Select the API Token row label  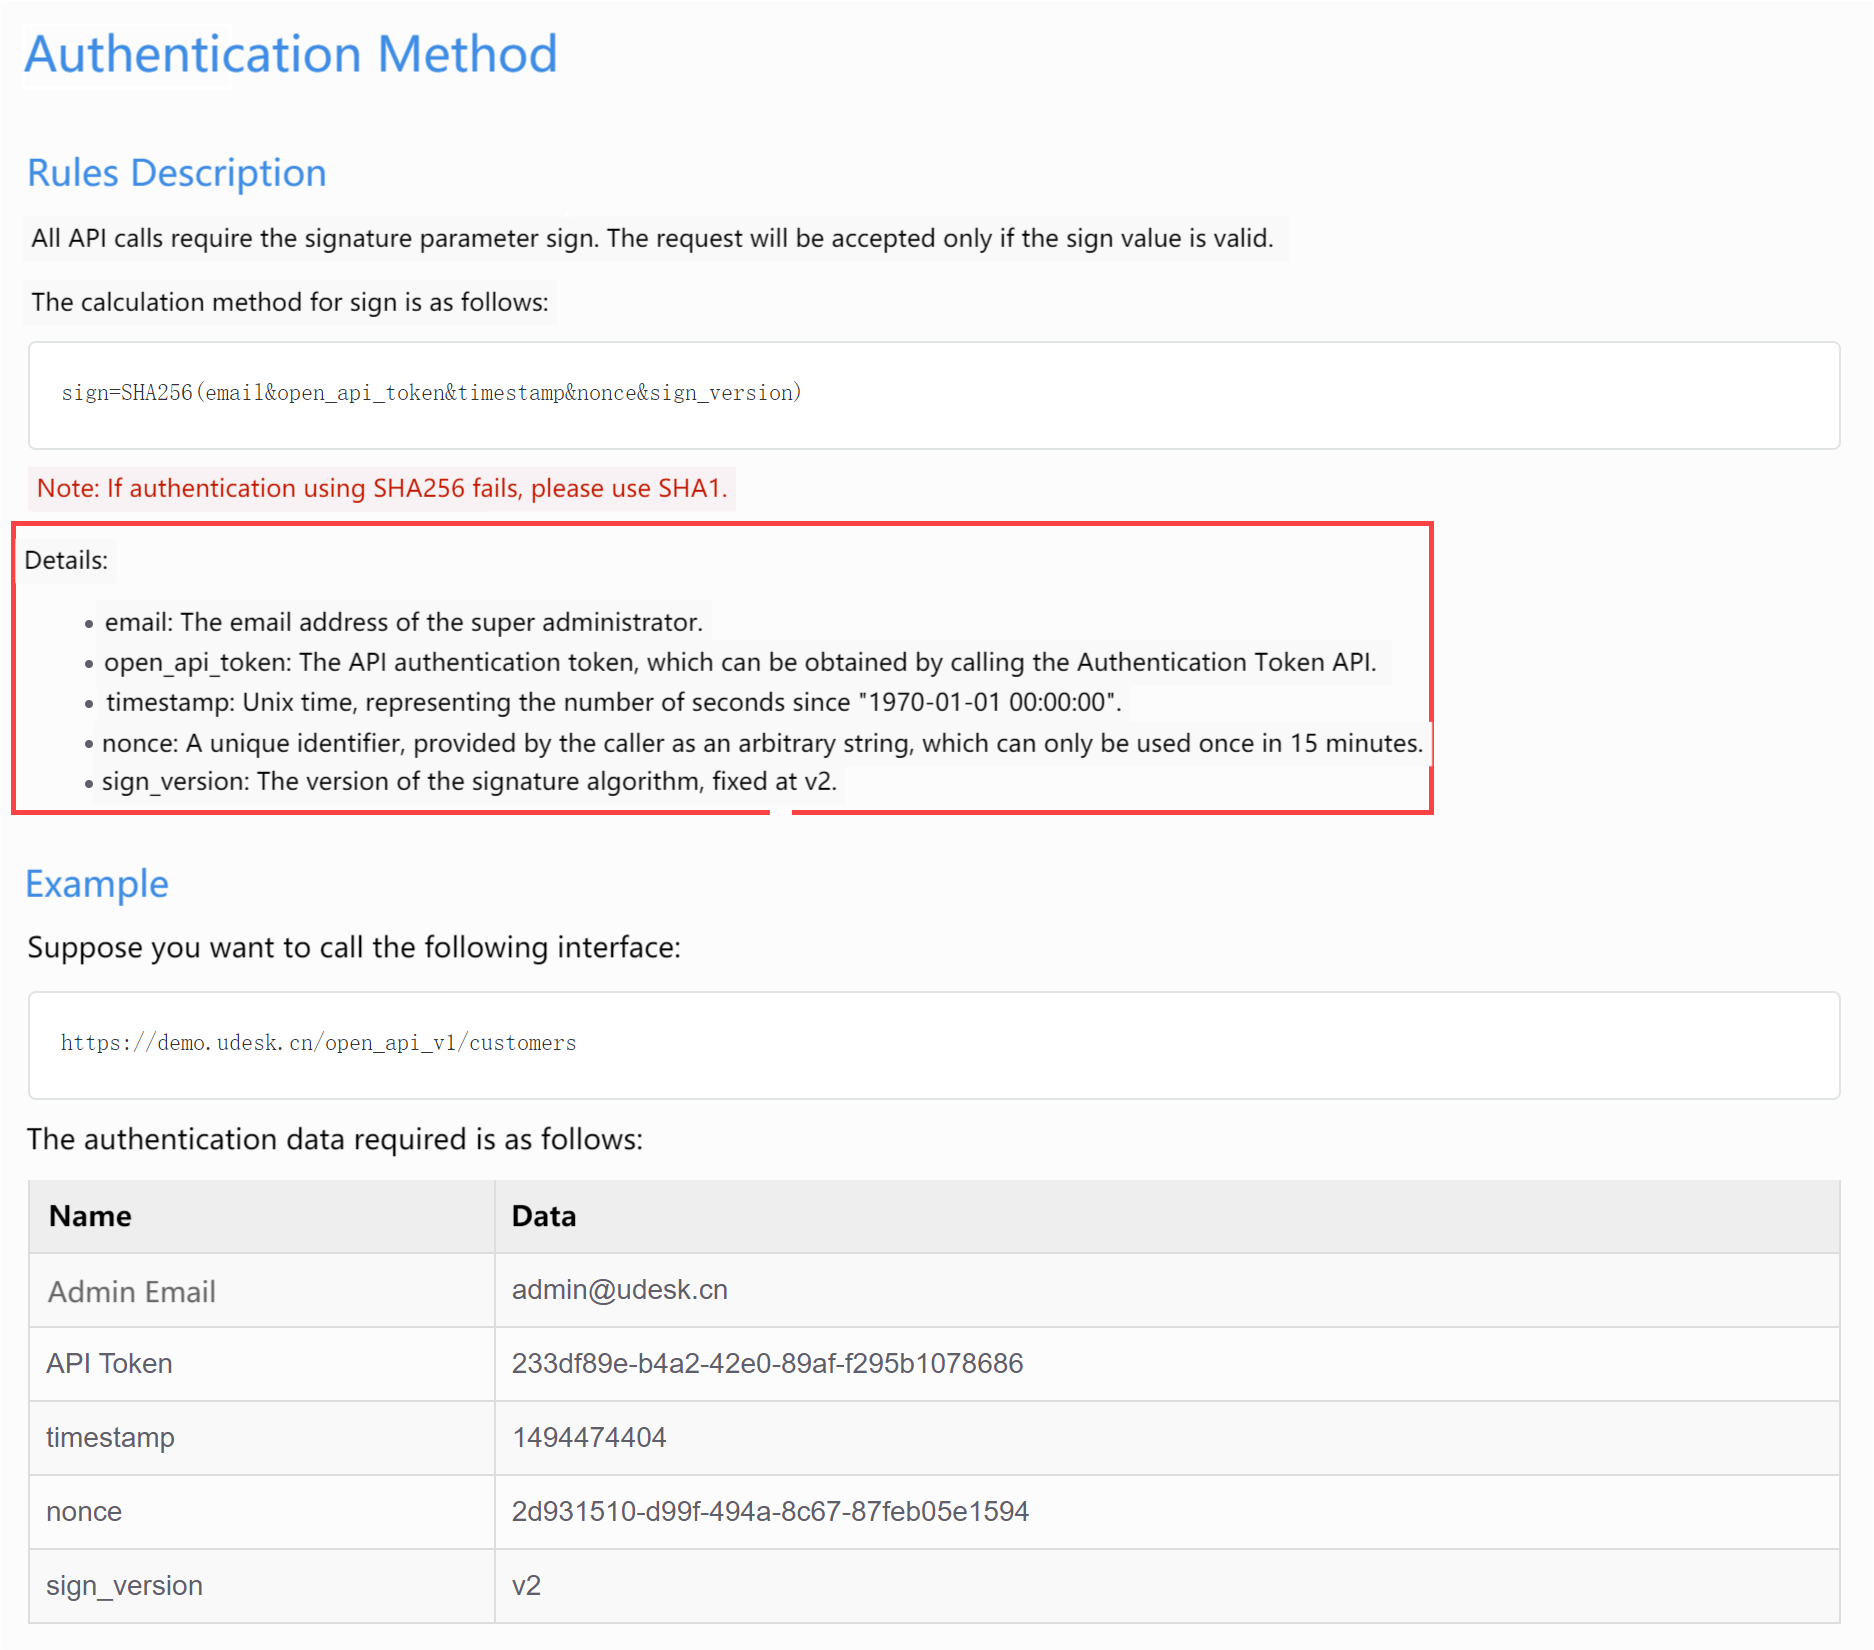point(109,1364)
